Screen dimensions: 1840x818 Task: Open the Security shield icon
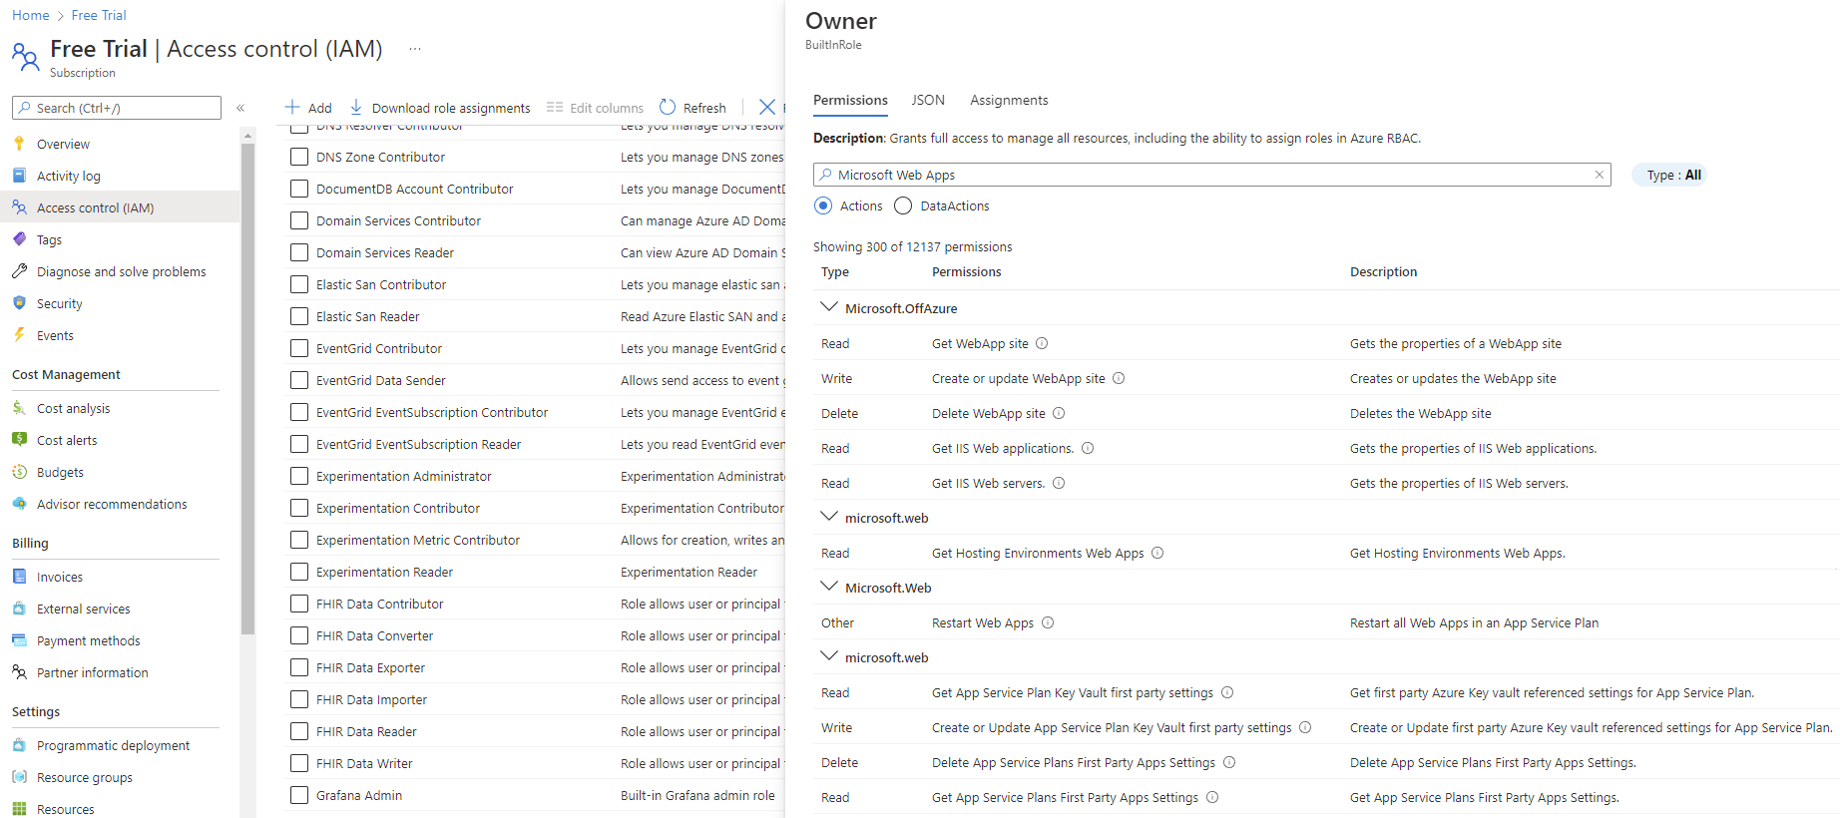coord(19,303)
